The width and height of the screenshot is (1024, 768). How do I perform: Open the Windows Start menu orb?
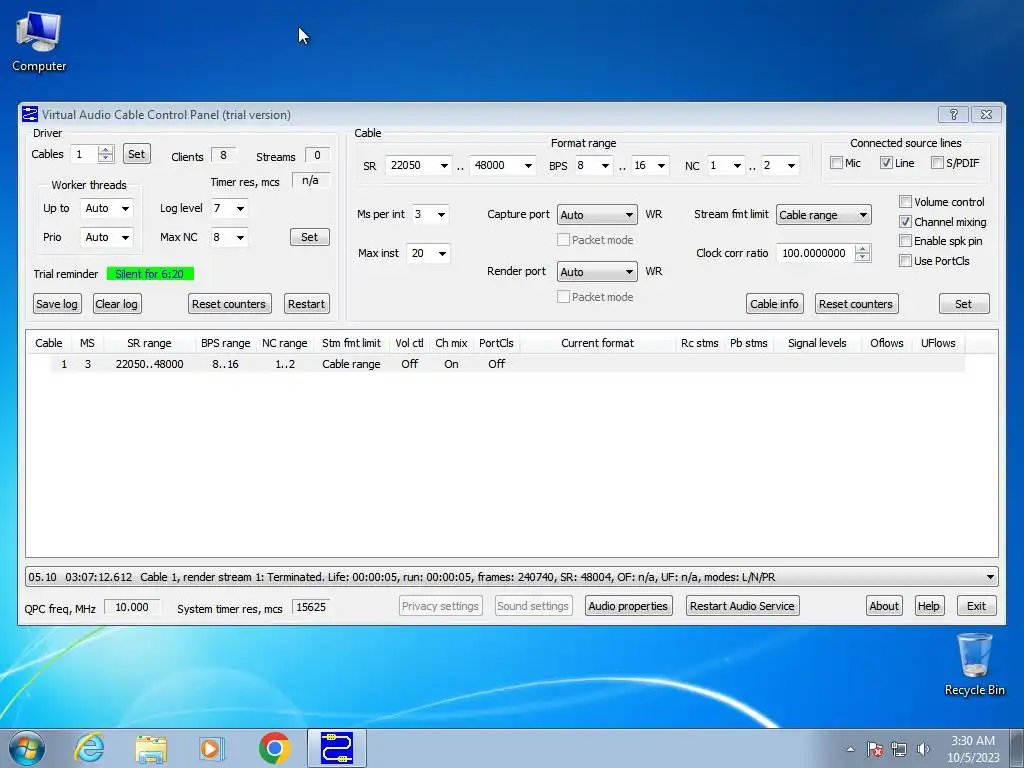pyautogui.click(x=27, y=748)
